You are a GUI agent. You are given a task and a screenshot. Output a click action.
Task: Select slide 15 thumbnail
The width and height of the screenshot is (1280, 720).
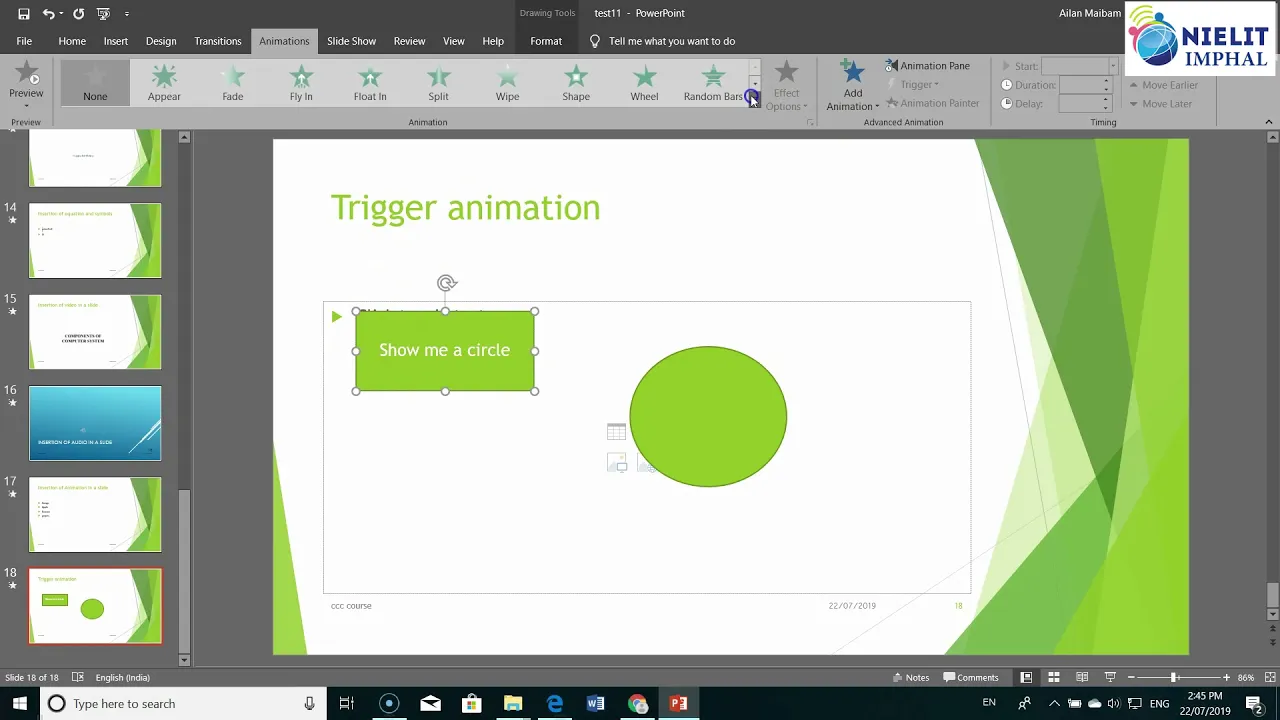95,332
